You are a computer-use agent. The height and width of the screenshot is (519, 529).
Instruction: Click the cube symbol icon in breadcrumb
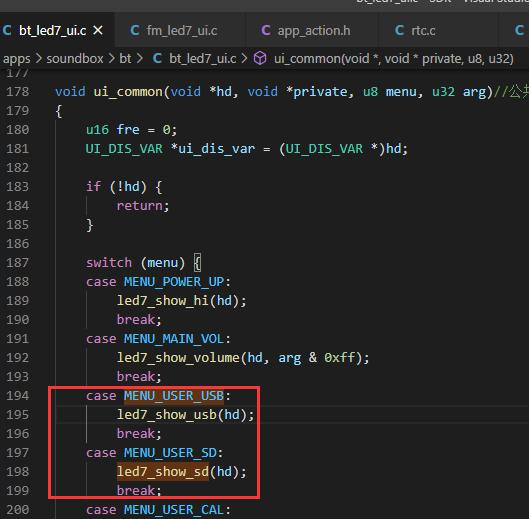(260, 58)
